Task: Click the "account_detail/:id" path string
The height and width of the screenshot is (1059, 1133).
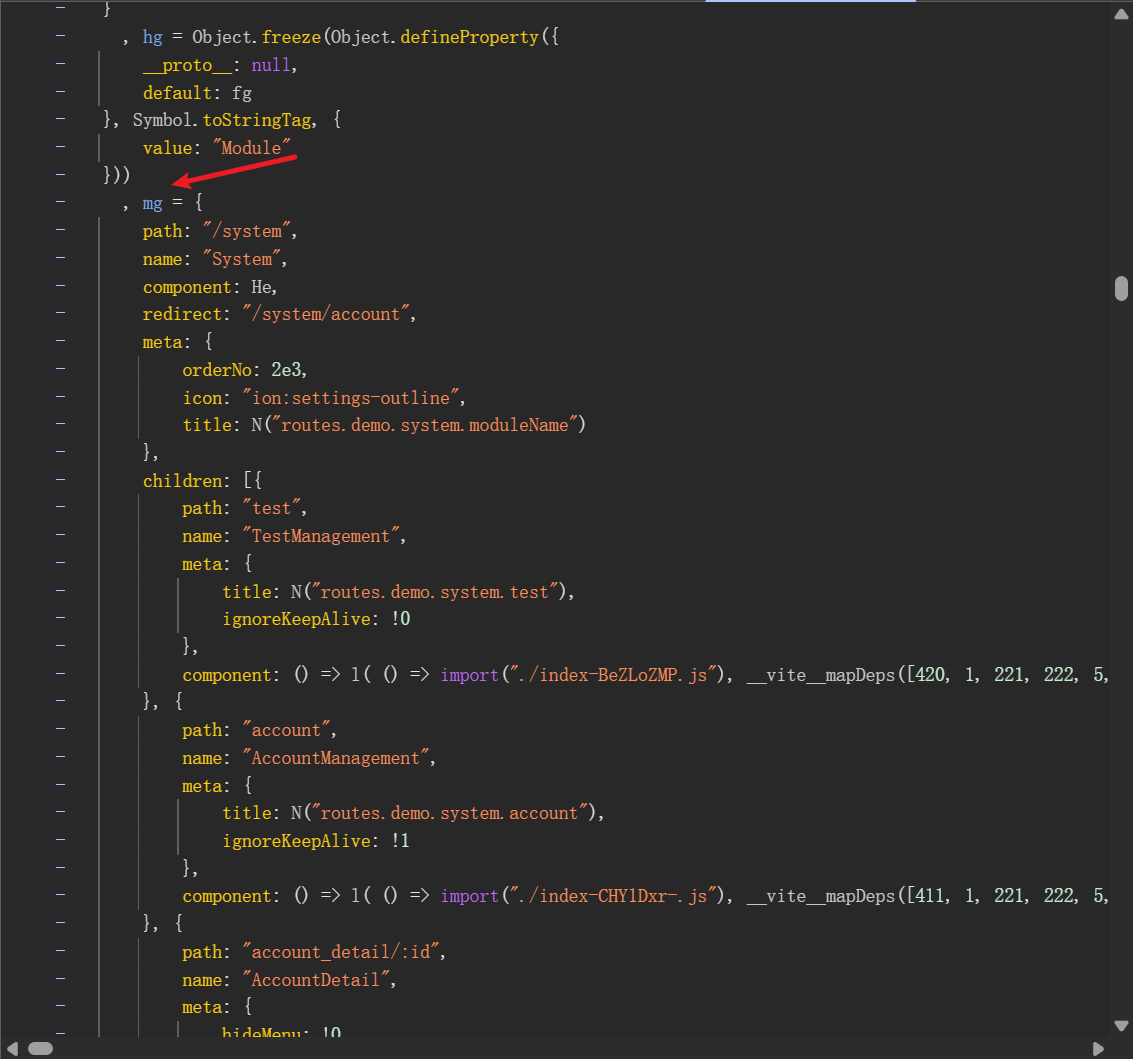Action: click(342, 952)
